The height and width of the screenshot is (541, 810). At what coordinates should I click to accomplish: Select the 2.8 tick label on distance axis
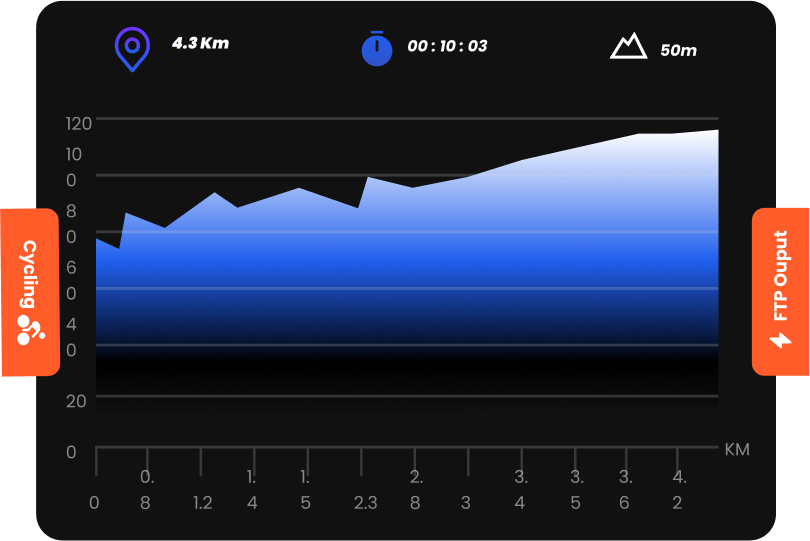point(416,489)
